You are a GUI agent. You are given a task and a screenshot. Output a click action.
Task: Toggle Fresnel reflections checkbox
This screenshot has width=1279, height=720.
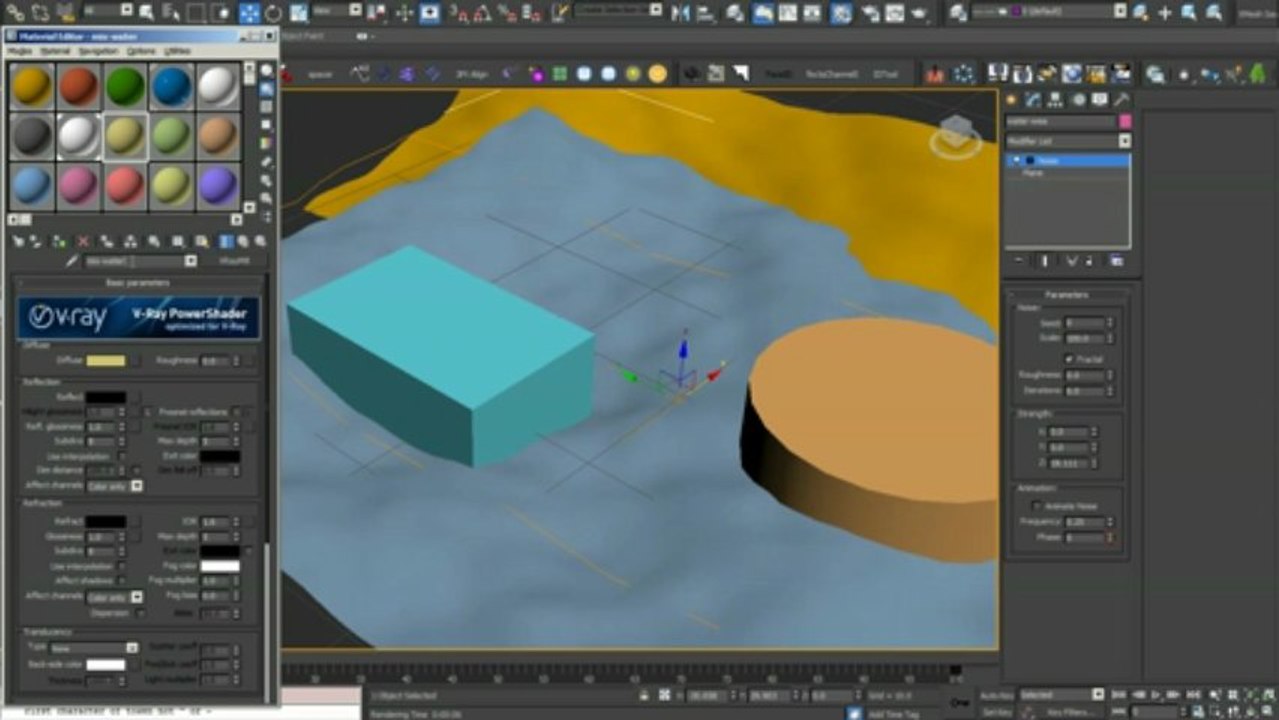[x=236, y=412]
